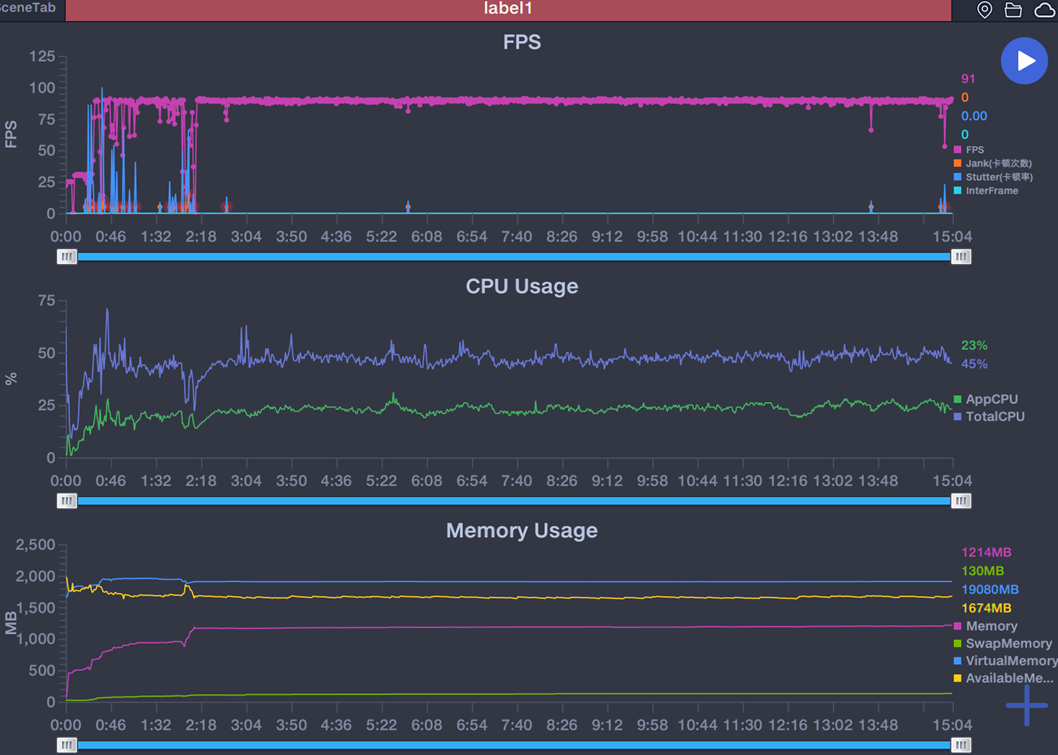Toggle InterFrame series in legend
The height and width of the screenshot is (755, 1058).
(x=986, y=191)
